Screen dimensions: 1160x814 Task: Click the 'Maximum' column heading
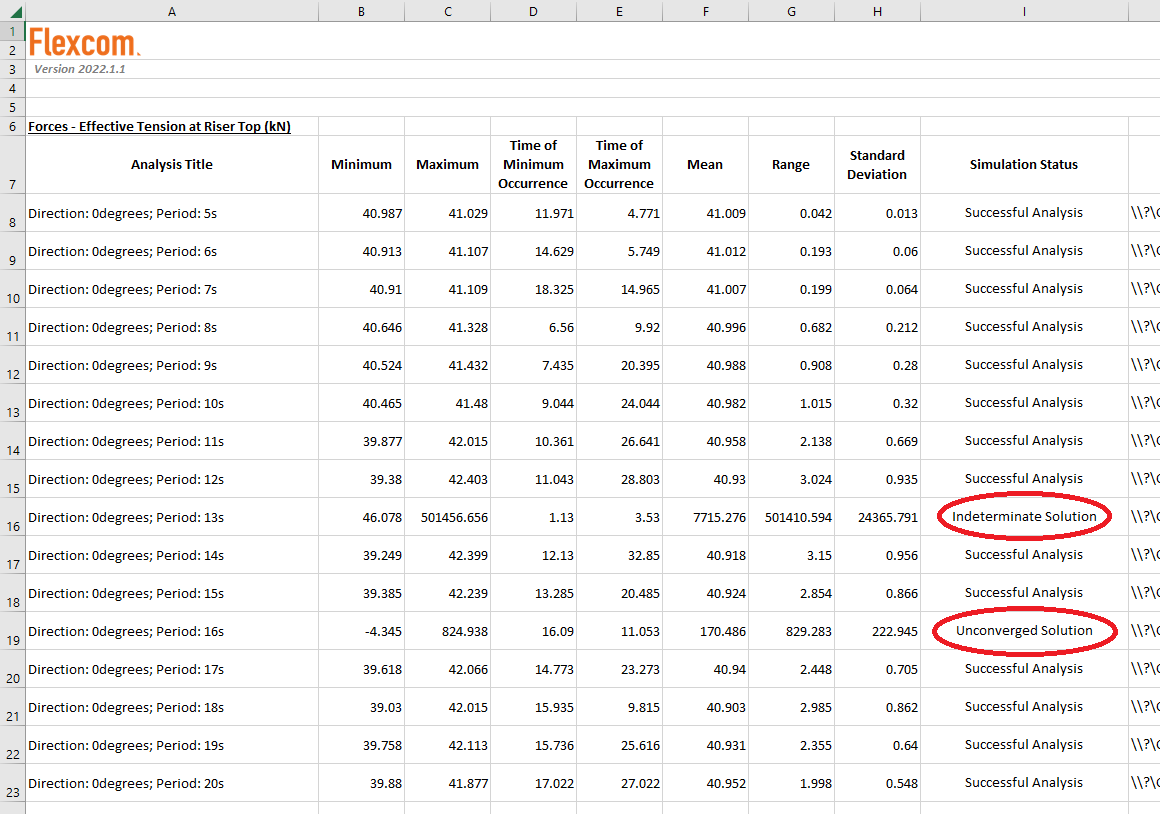coord(447,164)
